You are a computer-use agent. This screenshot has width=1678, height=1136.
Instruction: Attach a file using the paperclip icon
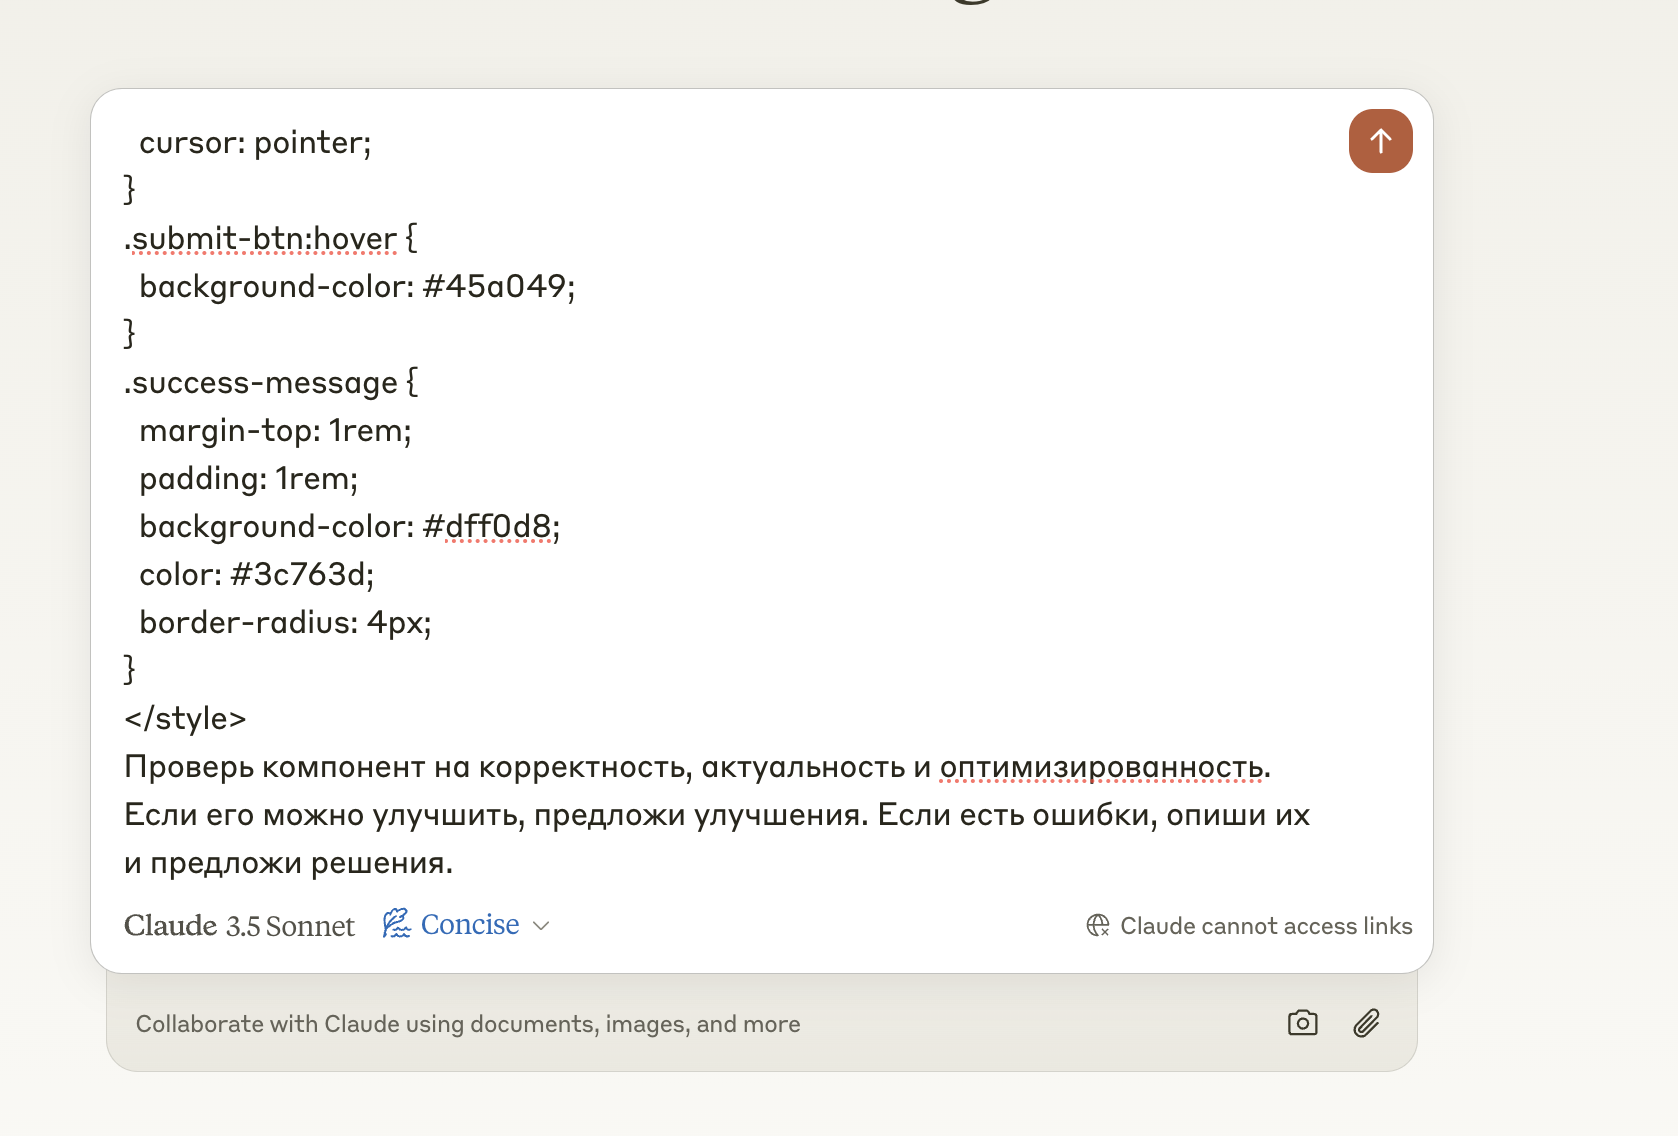(1366, 1023)
